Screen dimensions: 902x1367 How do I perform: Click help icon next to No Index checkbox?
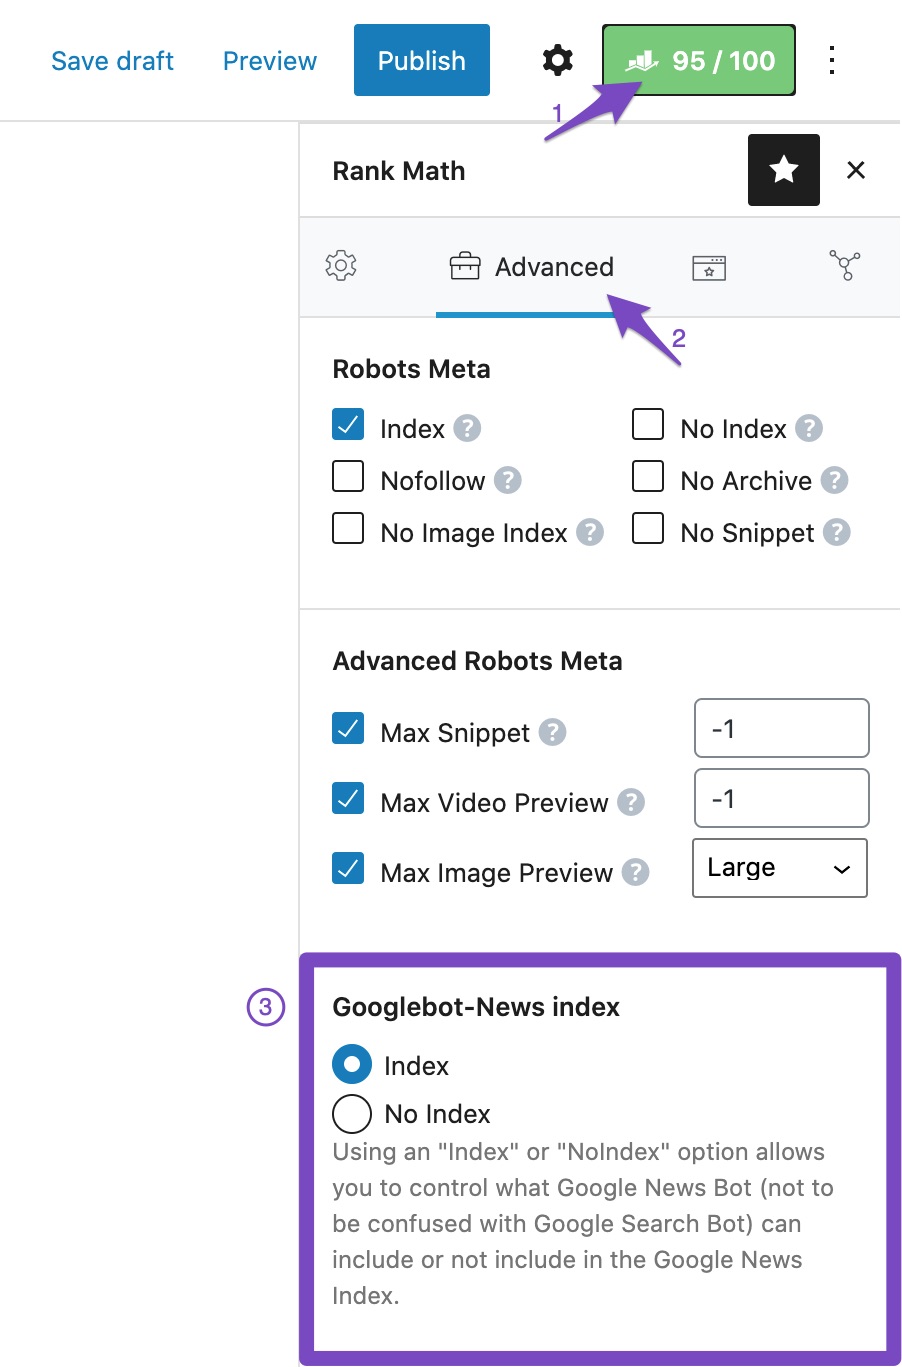[809, 428]
